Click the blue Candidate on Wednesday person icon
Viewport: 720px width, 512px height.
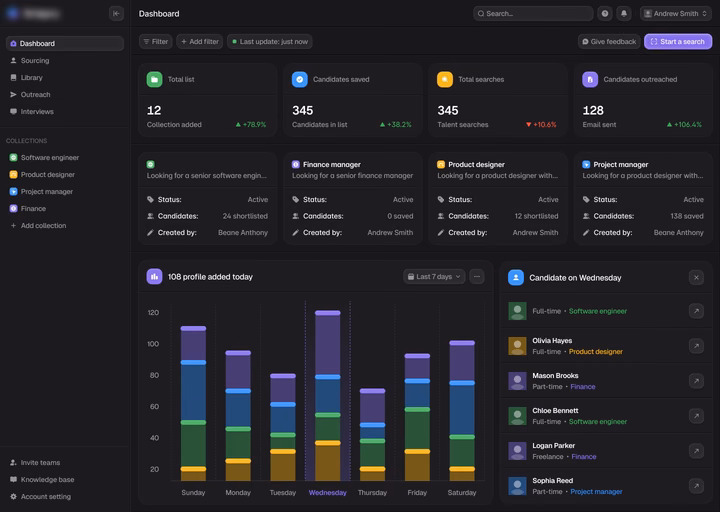(x=516, y=277)
